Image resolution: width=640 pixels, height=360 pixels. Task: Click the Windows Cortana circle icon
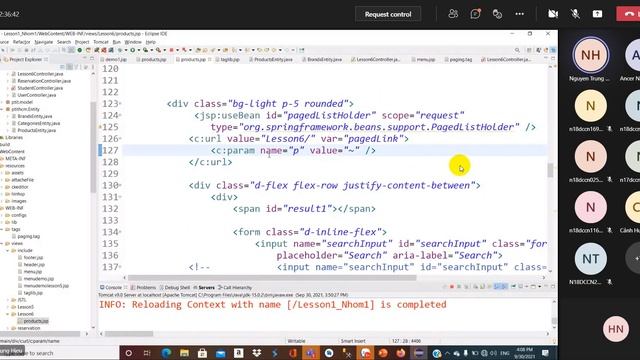[129, 353]
